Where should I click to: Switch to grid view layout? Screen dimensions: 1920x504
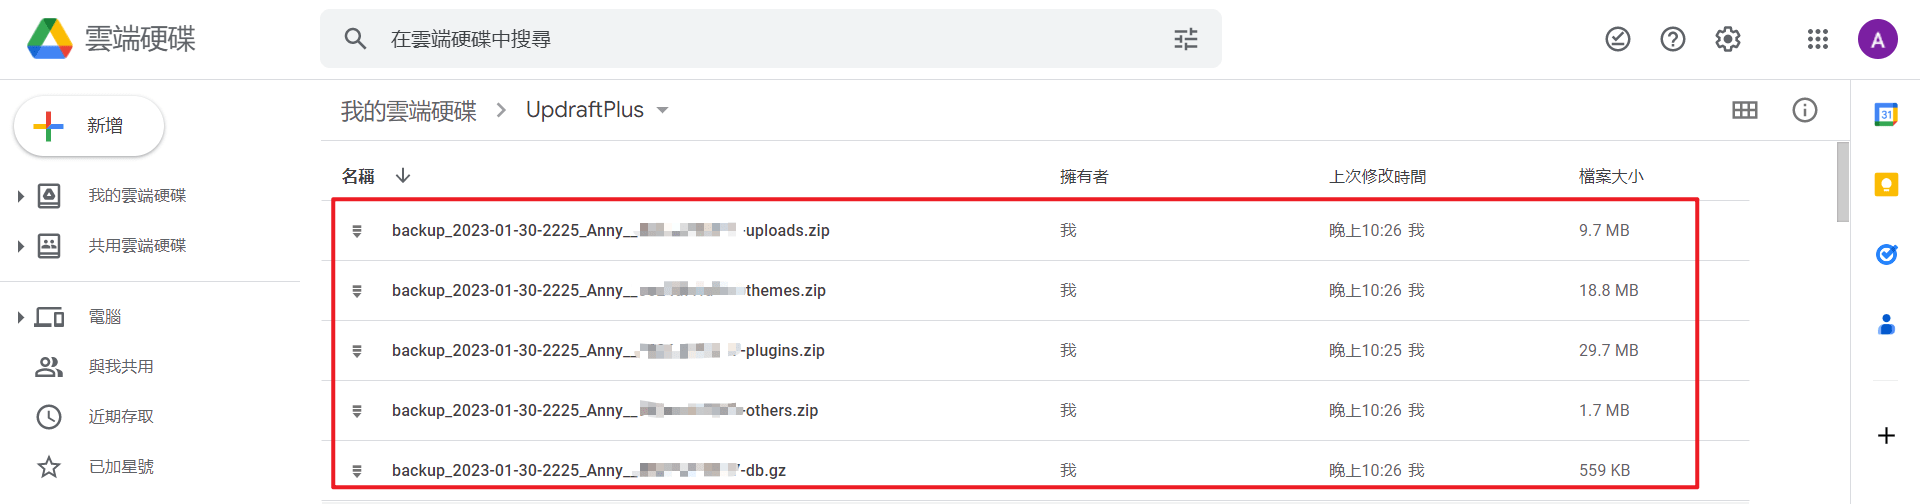(1745, 110)
